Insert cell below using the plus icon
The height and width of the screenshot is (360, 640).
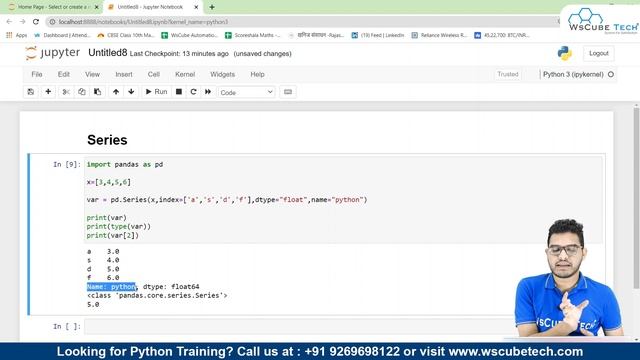click(48, 92)
